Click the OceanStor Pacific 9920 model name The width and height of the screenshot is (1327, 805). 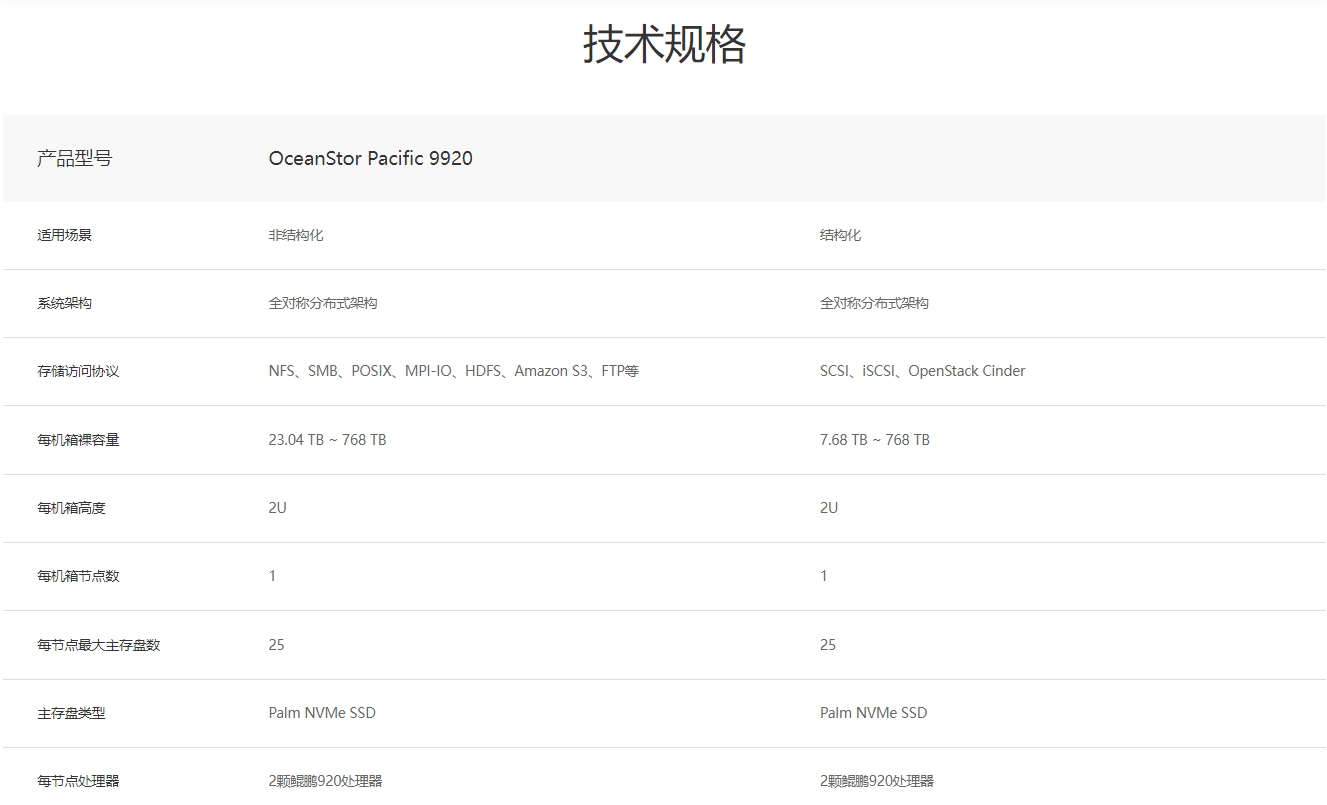(x=370, y=158)
